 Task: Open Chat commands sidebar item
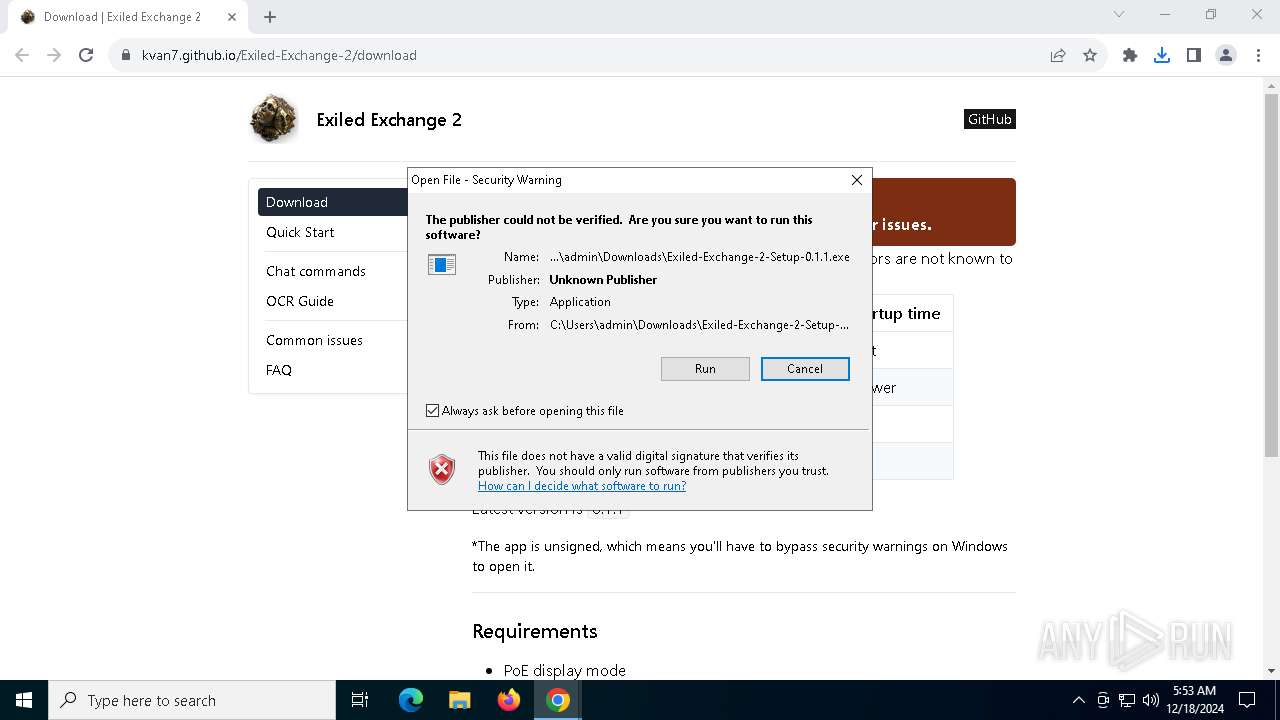[x=316, y=271]
